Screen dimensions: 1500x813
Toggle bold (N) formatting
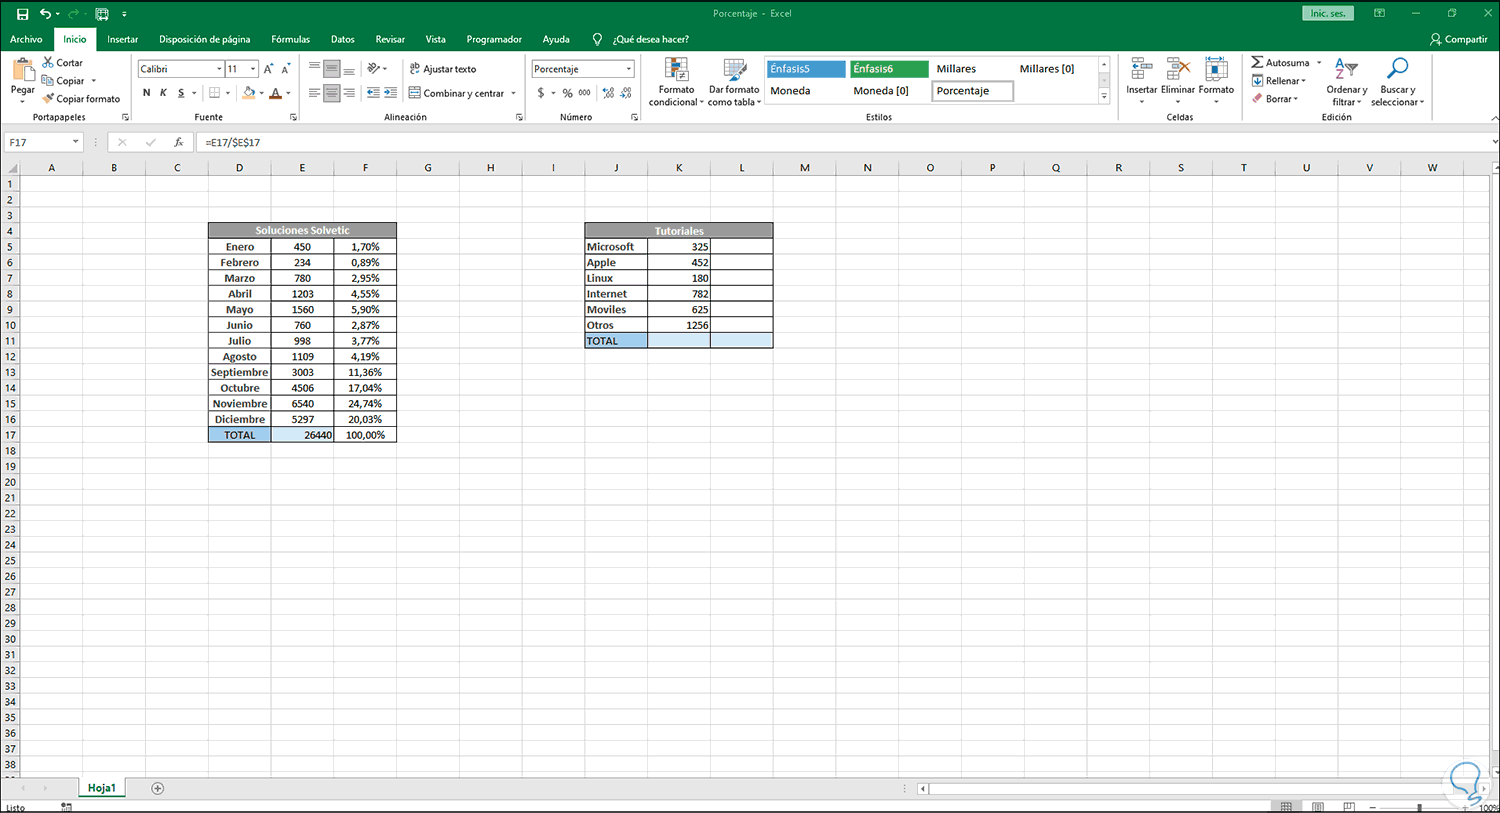pyautogui.click(x=146, y=93)
